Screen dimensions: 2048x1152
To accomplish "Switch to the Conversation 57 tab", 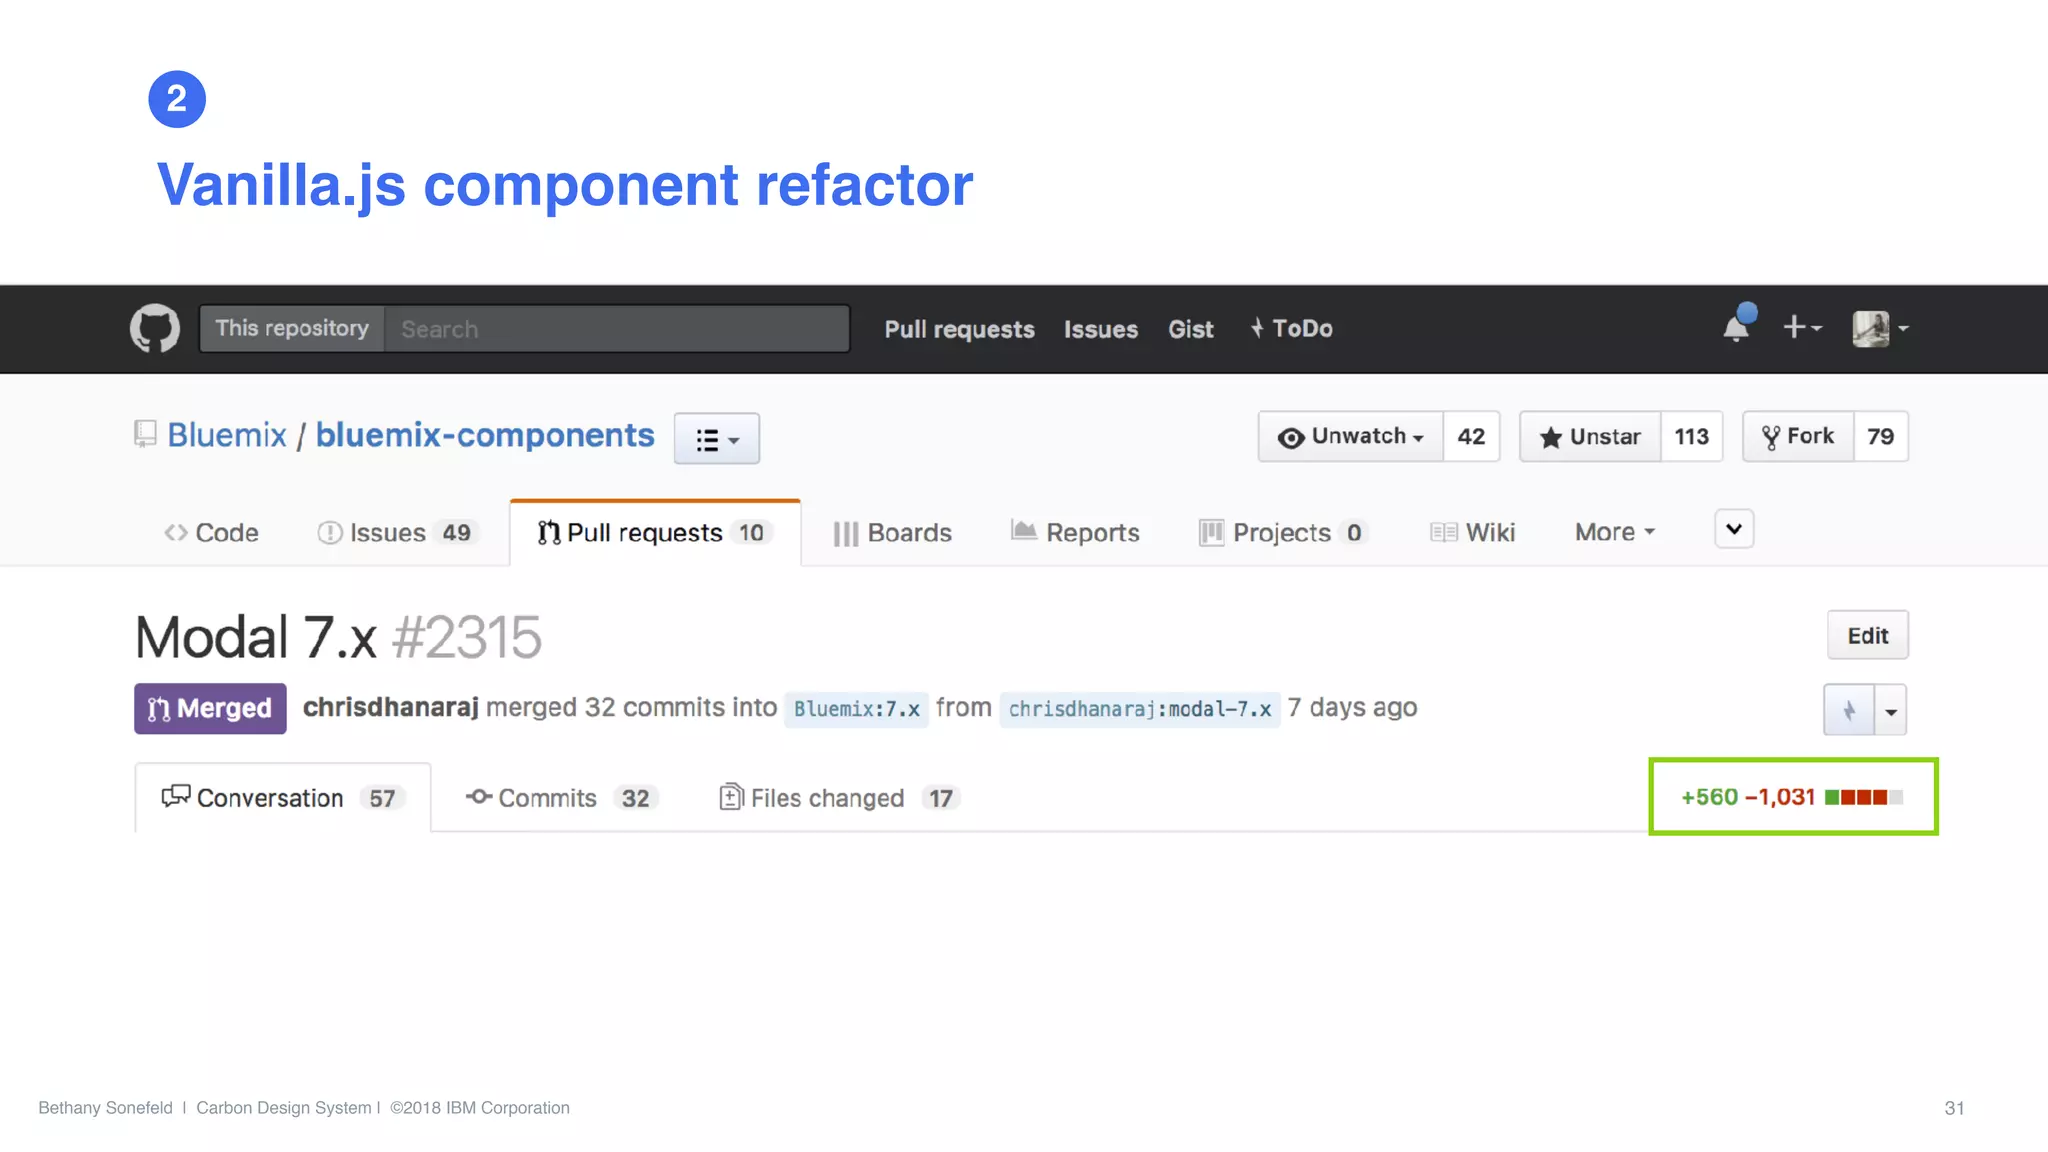I will pyautogui.click(x=283, y=798).
